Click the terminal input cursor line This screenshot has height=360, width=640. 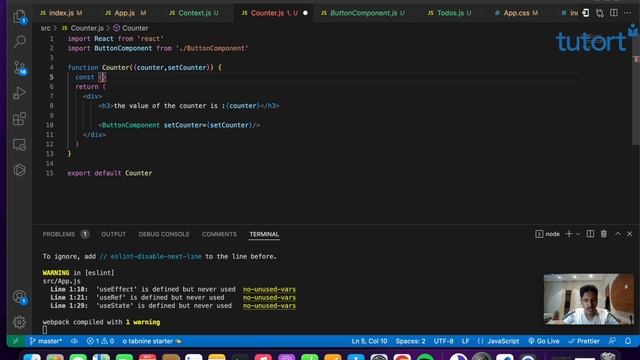pyautogui.click(x=44, y=330)
